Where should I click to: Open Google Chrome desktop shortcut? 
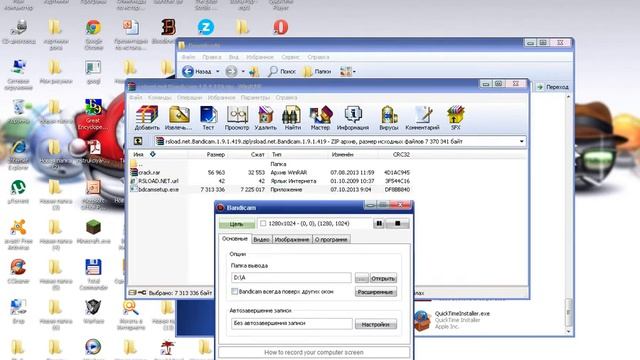pos(93,33)
